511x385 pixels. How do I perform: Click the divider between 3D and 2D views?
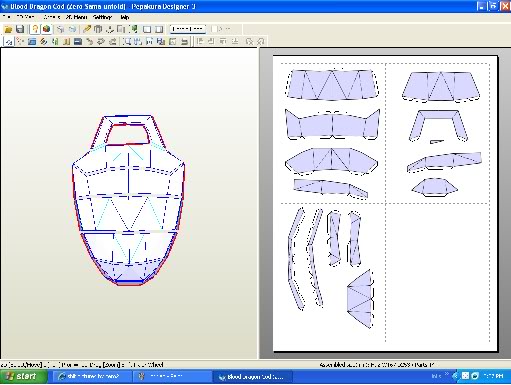[x=259, y=203]
